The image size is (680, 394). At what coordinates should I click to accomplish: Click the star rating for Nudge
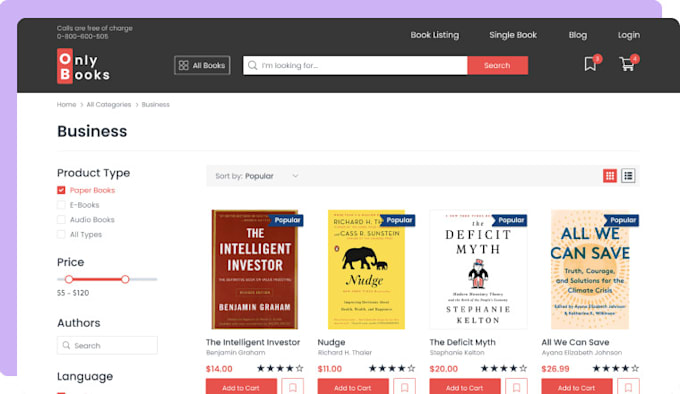click(x=392, y=369)
